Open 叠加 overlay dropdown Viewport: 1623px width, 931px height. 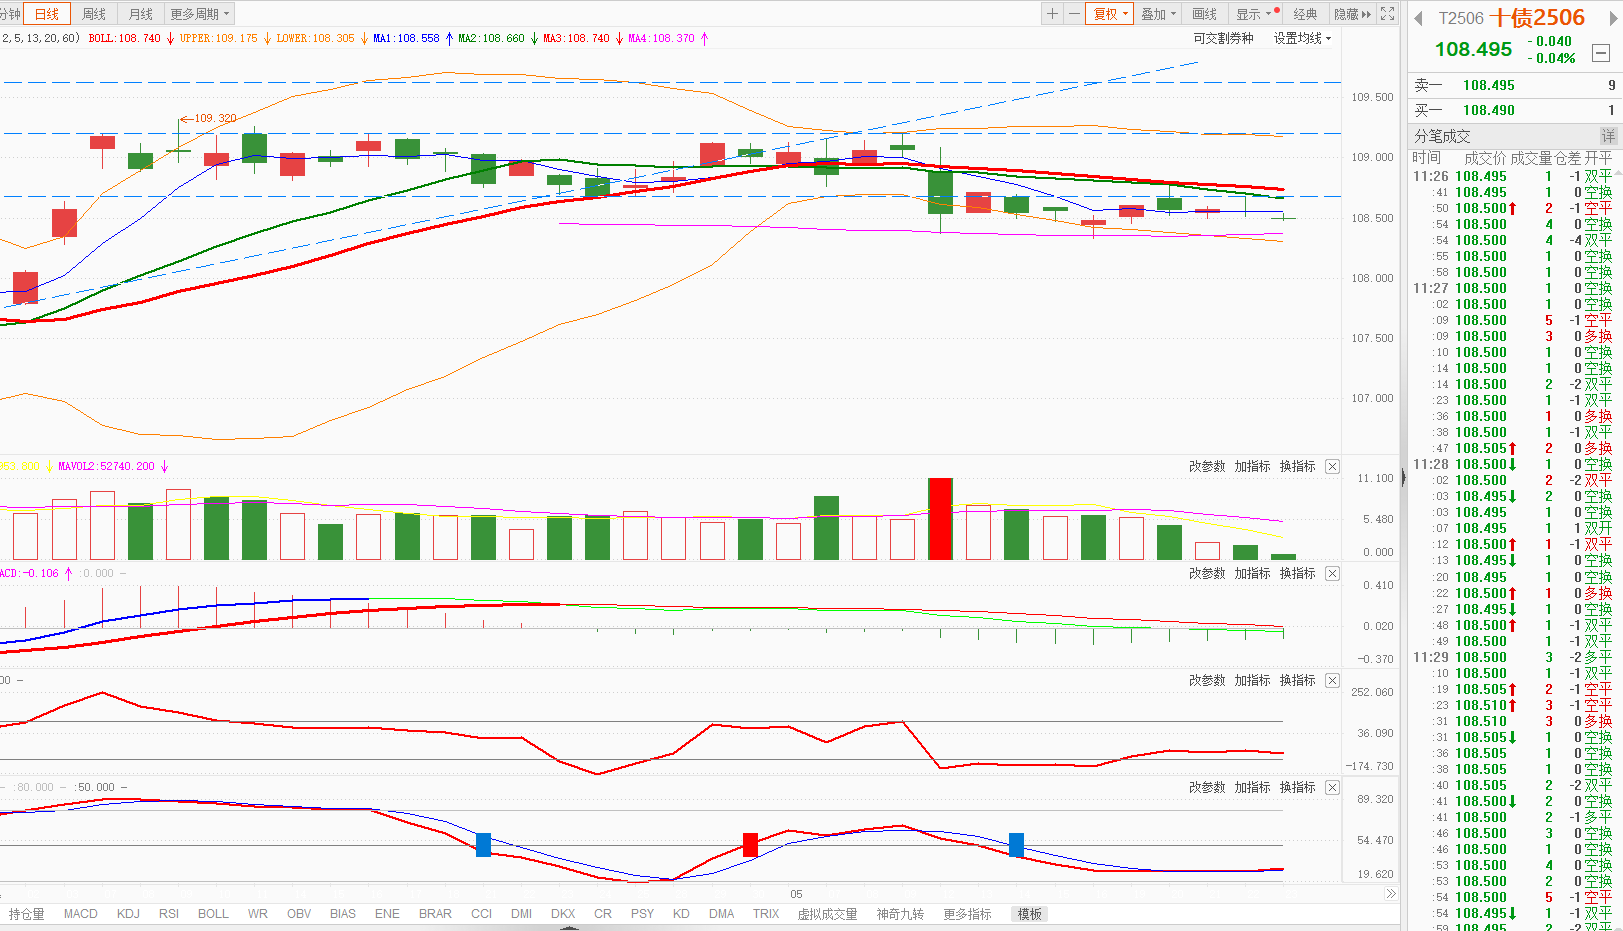click(1158, 14)
